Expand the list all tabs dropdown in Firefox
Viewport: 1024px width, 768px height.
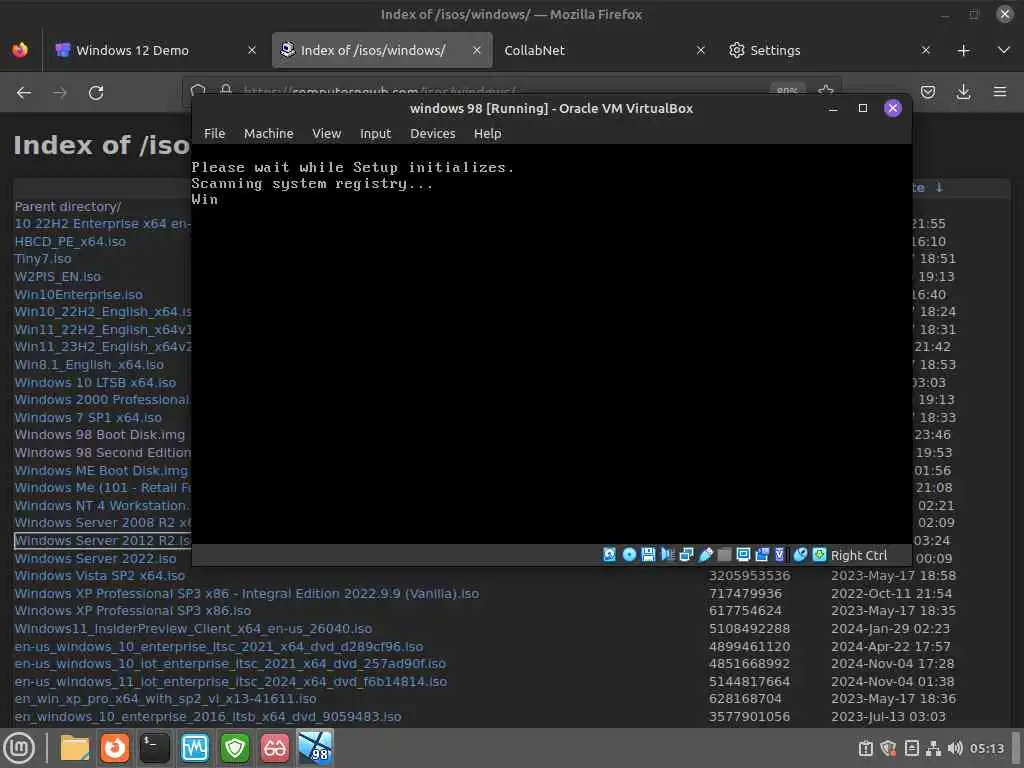tap(1004, 50)
